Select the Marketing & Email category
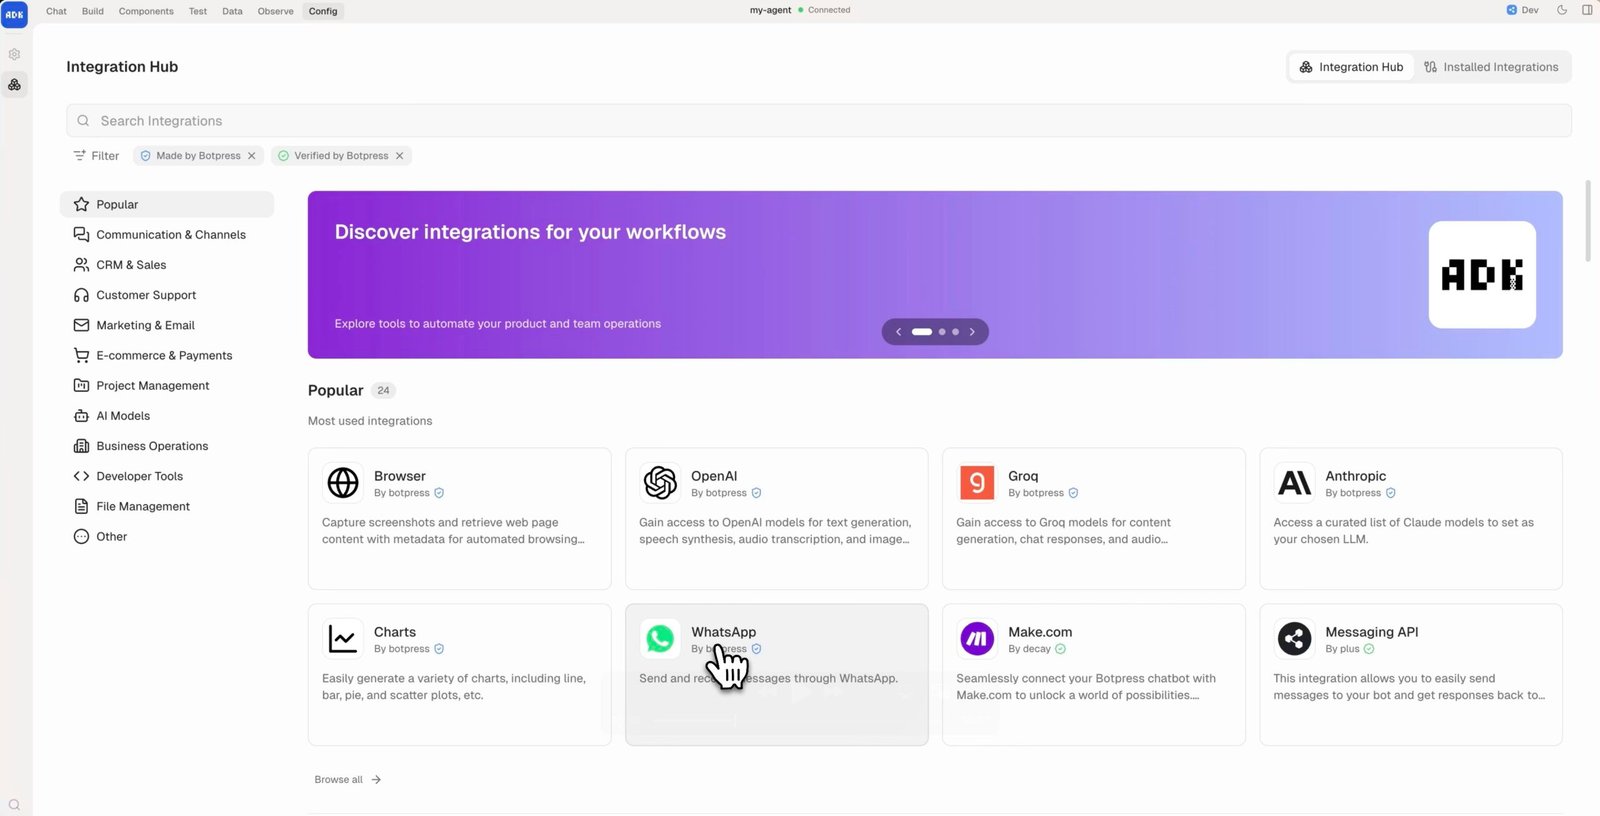 point(167,325)
